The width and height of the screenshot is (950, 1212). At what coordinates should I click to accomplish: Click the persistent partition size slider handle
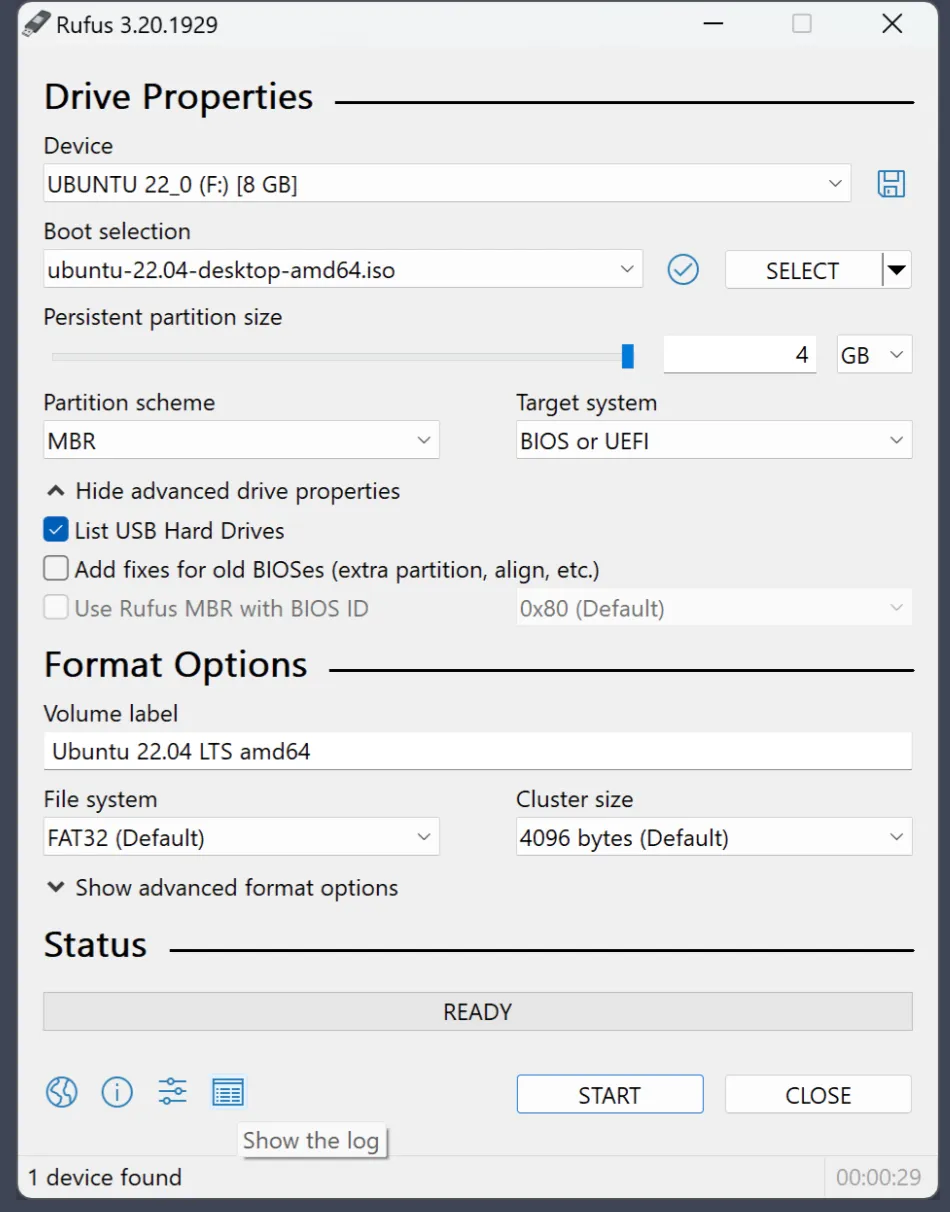tap(627, 355)
